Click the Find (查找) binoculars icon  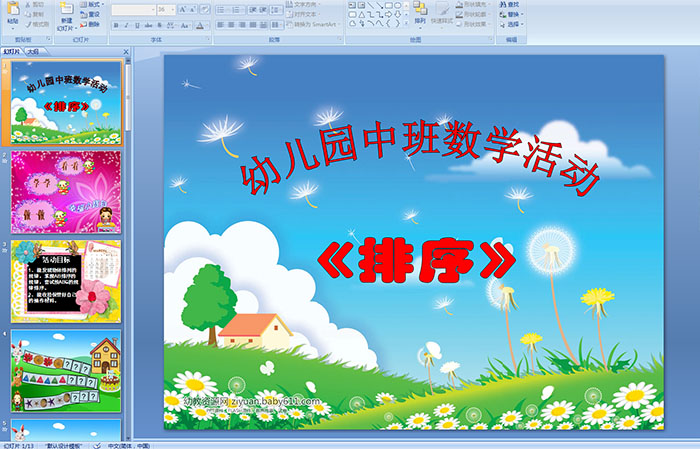tap(503, 4)
